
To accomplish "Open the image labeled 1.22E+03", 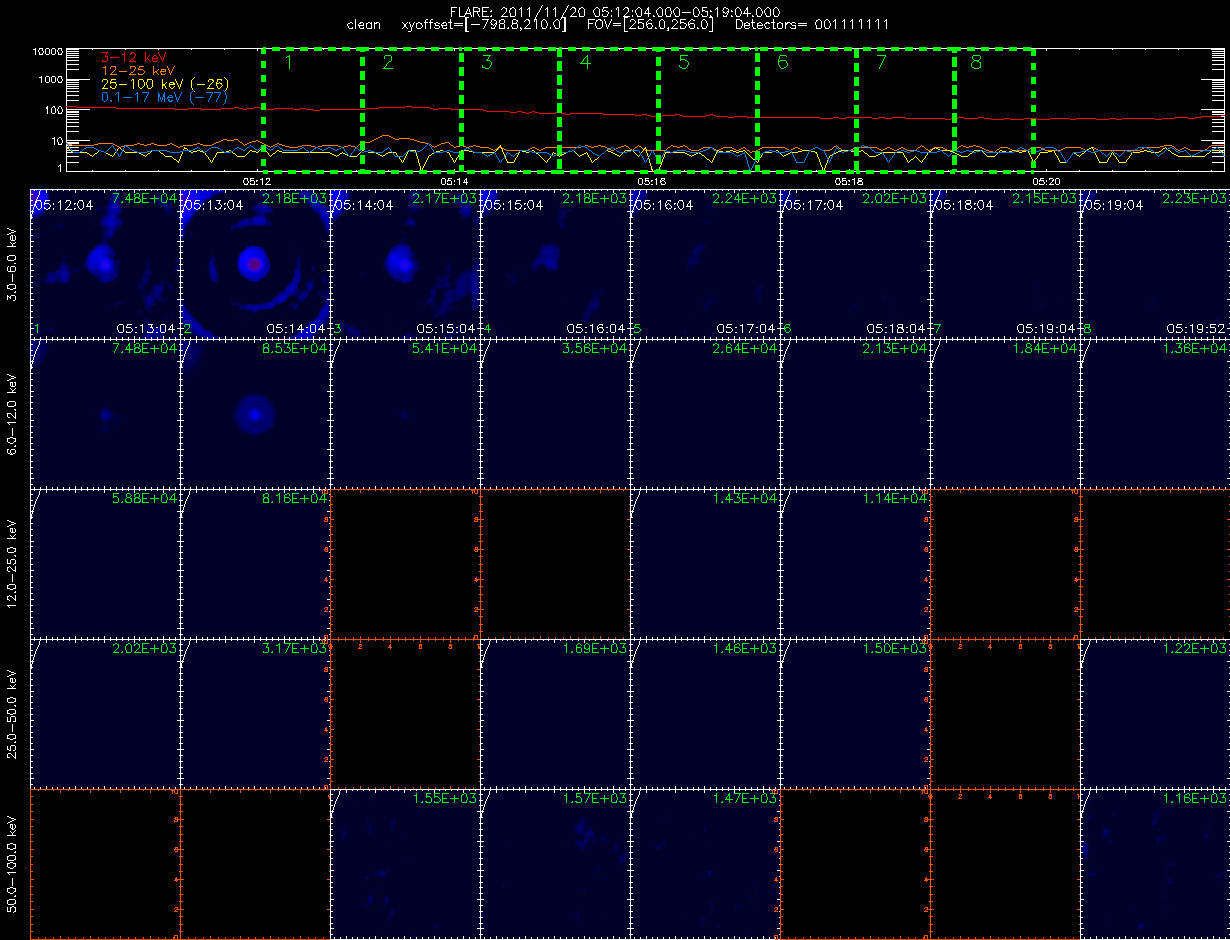I will tap(1155, 712).
